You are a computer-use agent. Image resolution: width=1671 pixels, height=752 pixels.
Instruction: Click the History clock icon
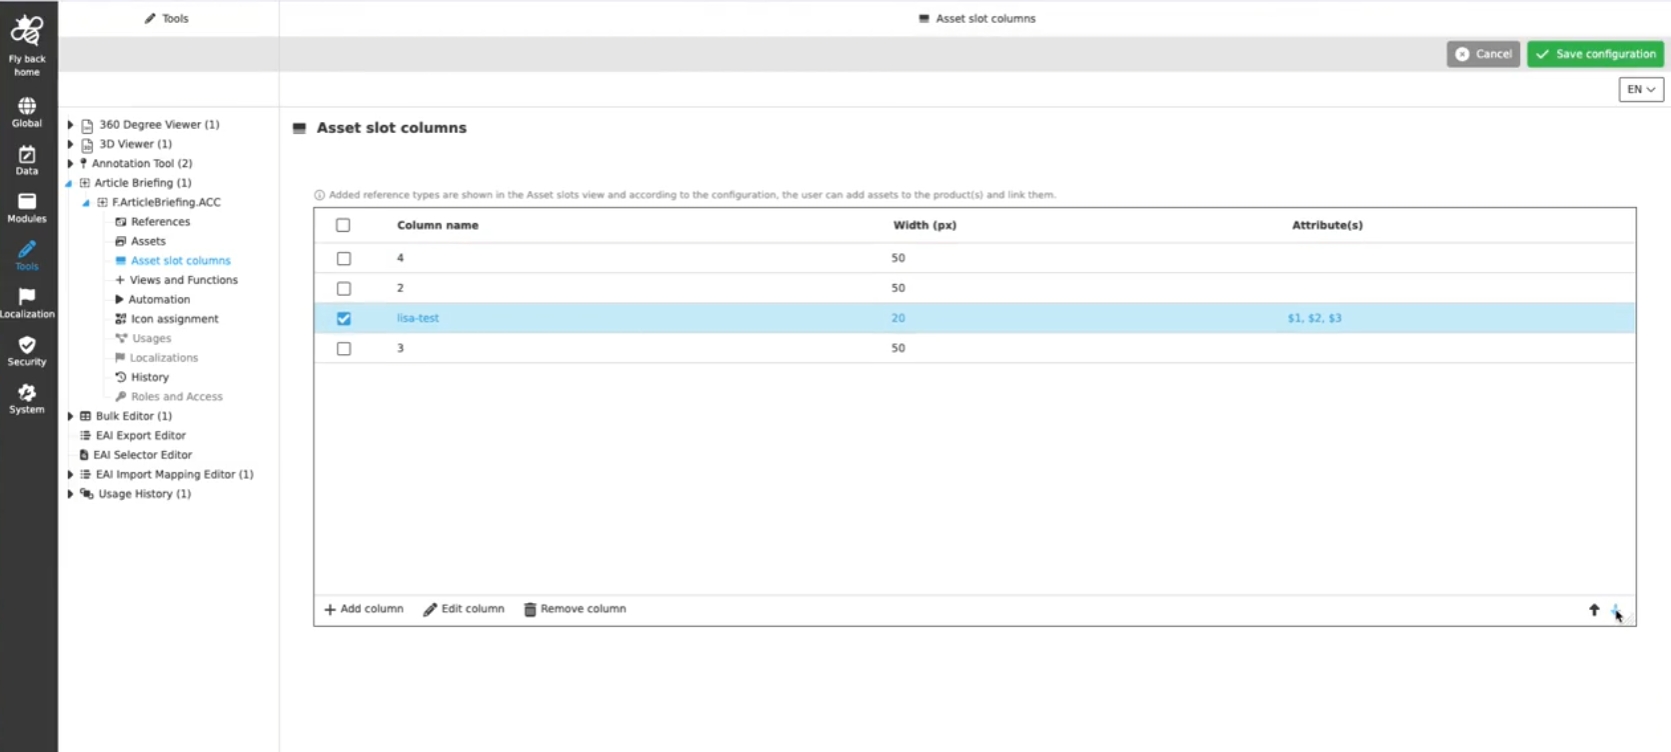tap(120, 377)
